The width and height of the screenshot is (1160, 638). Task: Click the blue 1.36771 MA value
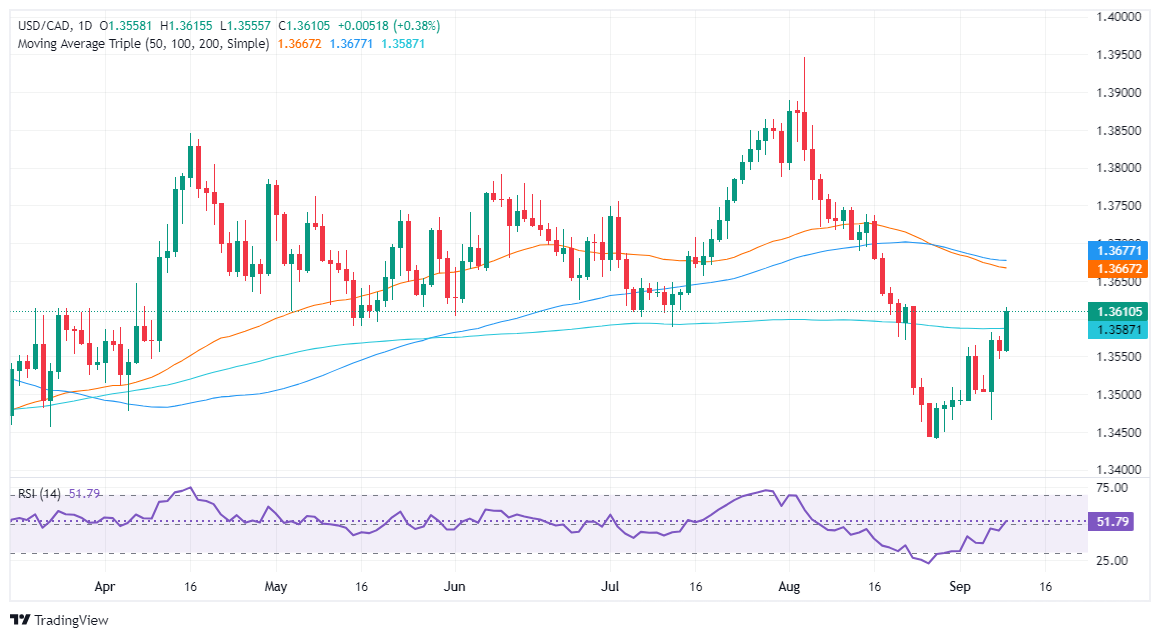(x=351, y=44)
